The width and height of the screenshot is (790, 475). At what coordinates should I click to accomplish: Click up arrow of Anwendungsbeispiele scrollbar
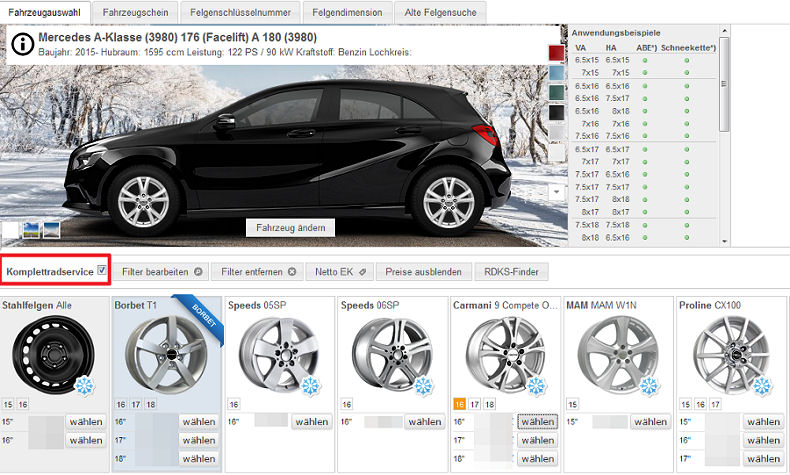[x=725, y=31]
